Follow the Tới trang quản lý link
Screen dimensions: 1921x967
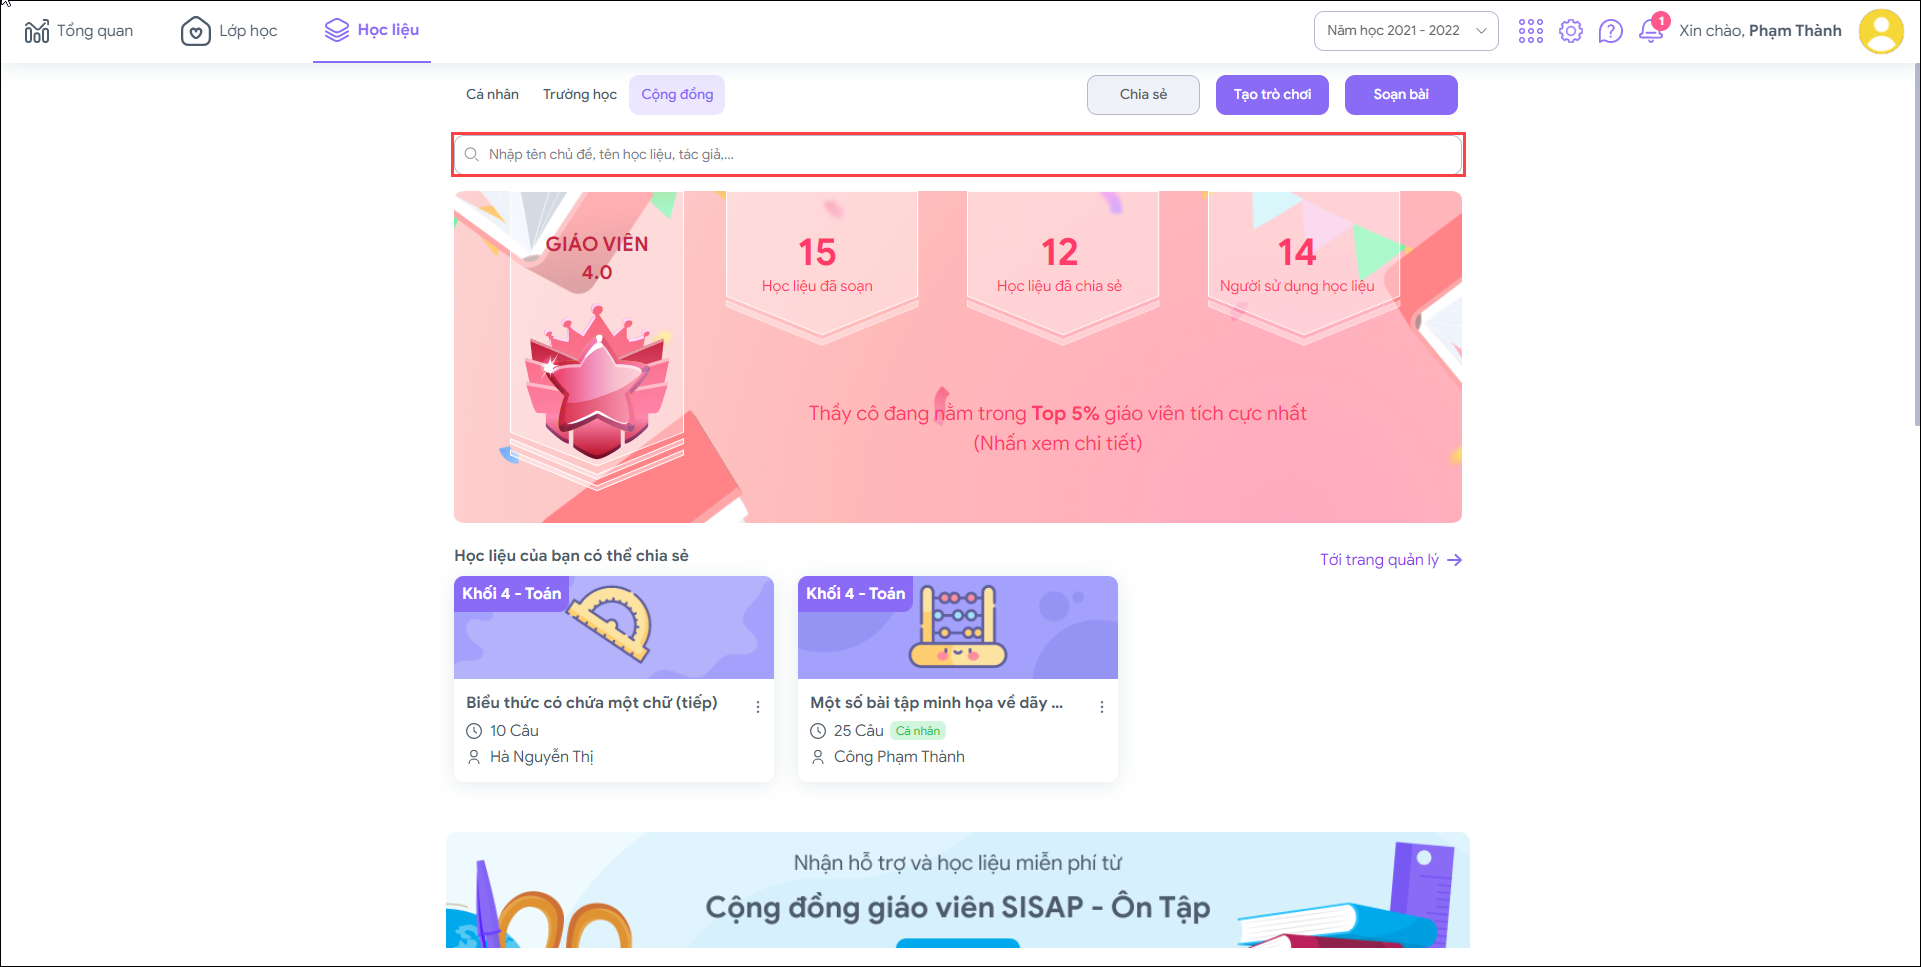click(x=1391, y=560)
